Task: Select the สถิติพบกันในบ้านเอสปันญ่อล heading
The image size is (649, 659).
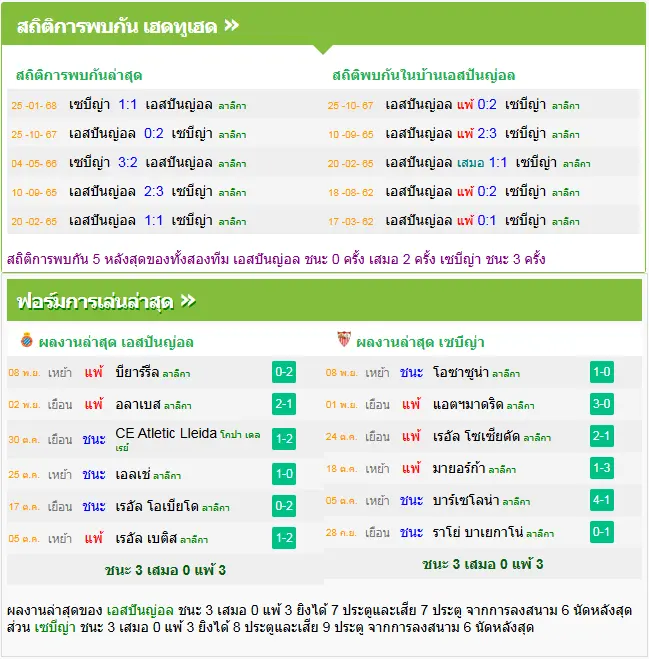Action: pos(424,75)
